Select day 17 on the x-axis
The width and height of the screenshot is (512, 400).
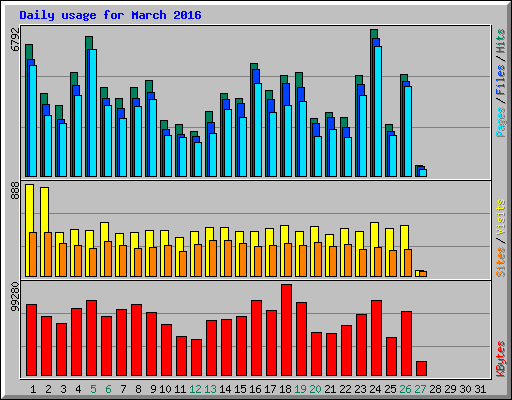click(270, 389)
